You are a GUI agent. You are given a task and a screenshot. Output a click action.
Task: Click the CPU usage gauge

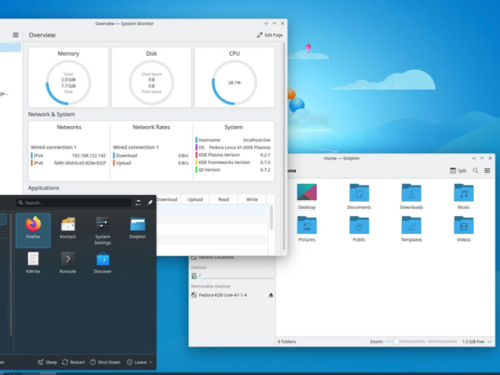coord(234,82)
